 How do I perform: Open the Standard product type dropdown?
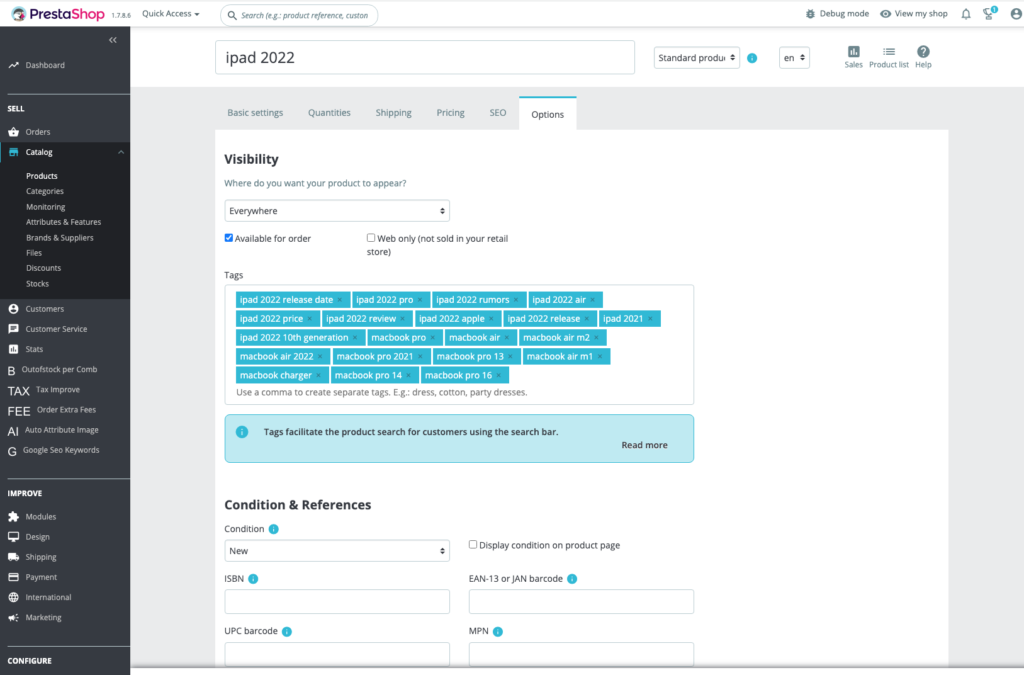[x=697, y=57]
